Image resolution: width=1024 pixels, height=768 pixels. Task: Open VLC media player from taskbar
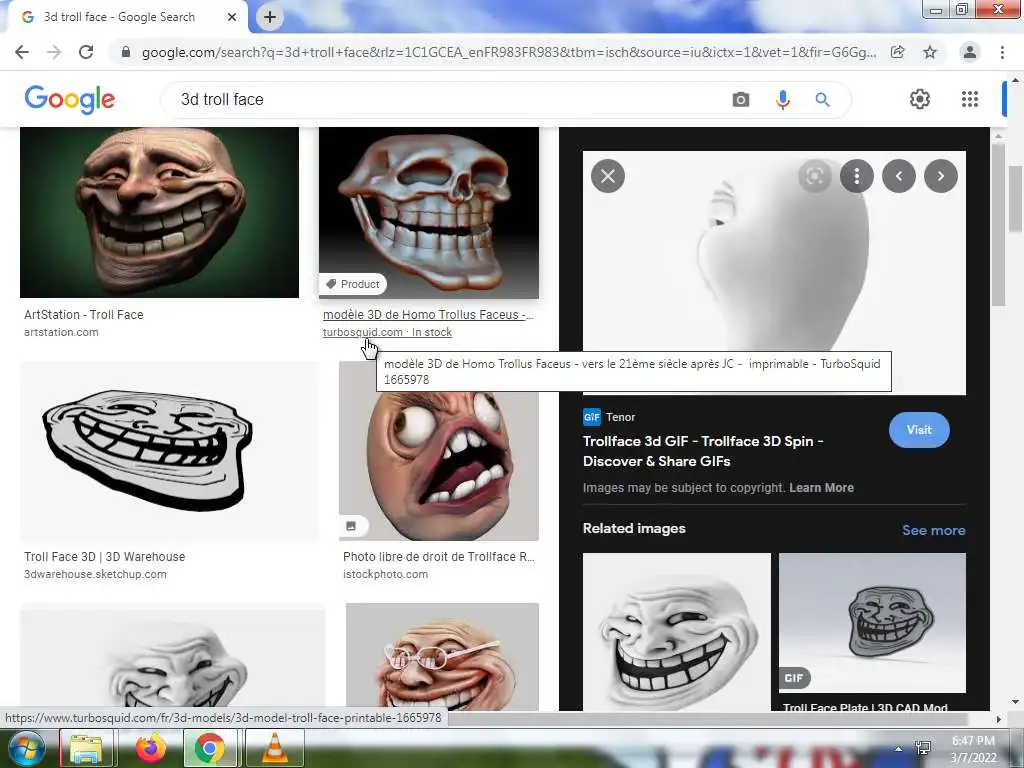[x=275, y=748]
